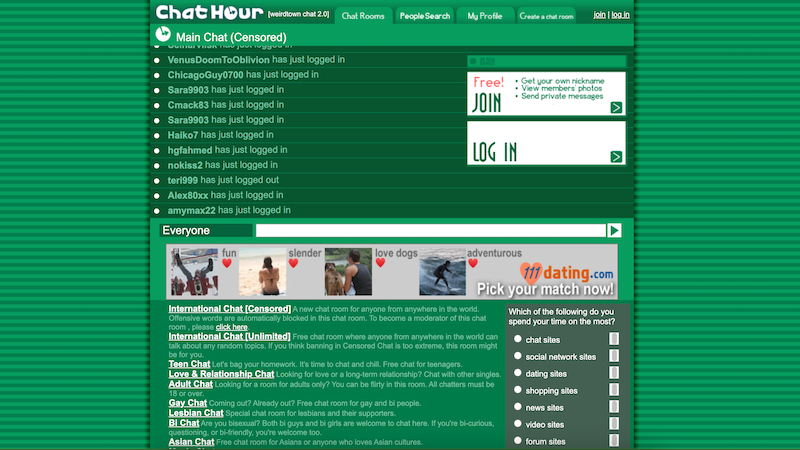800x450 pixels.
Task: Click the Main Chat (Censored) title
Action: tap(231, 37)
